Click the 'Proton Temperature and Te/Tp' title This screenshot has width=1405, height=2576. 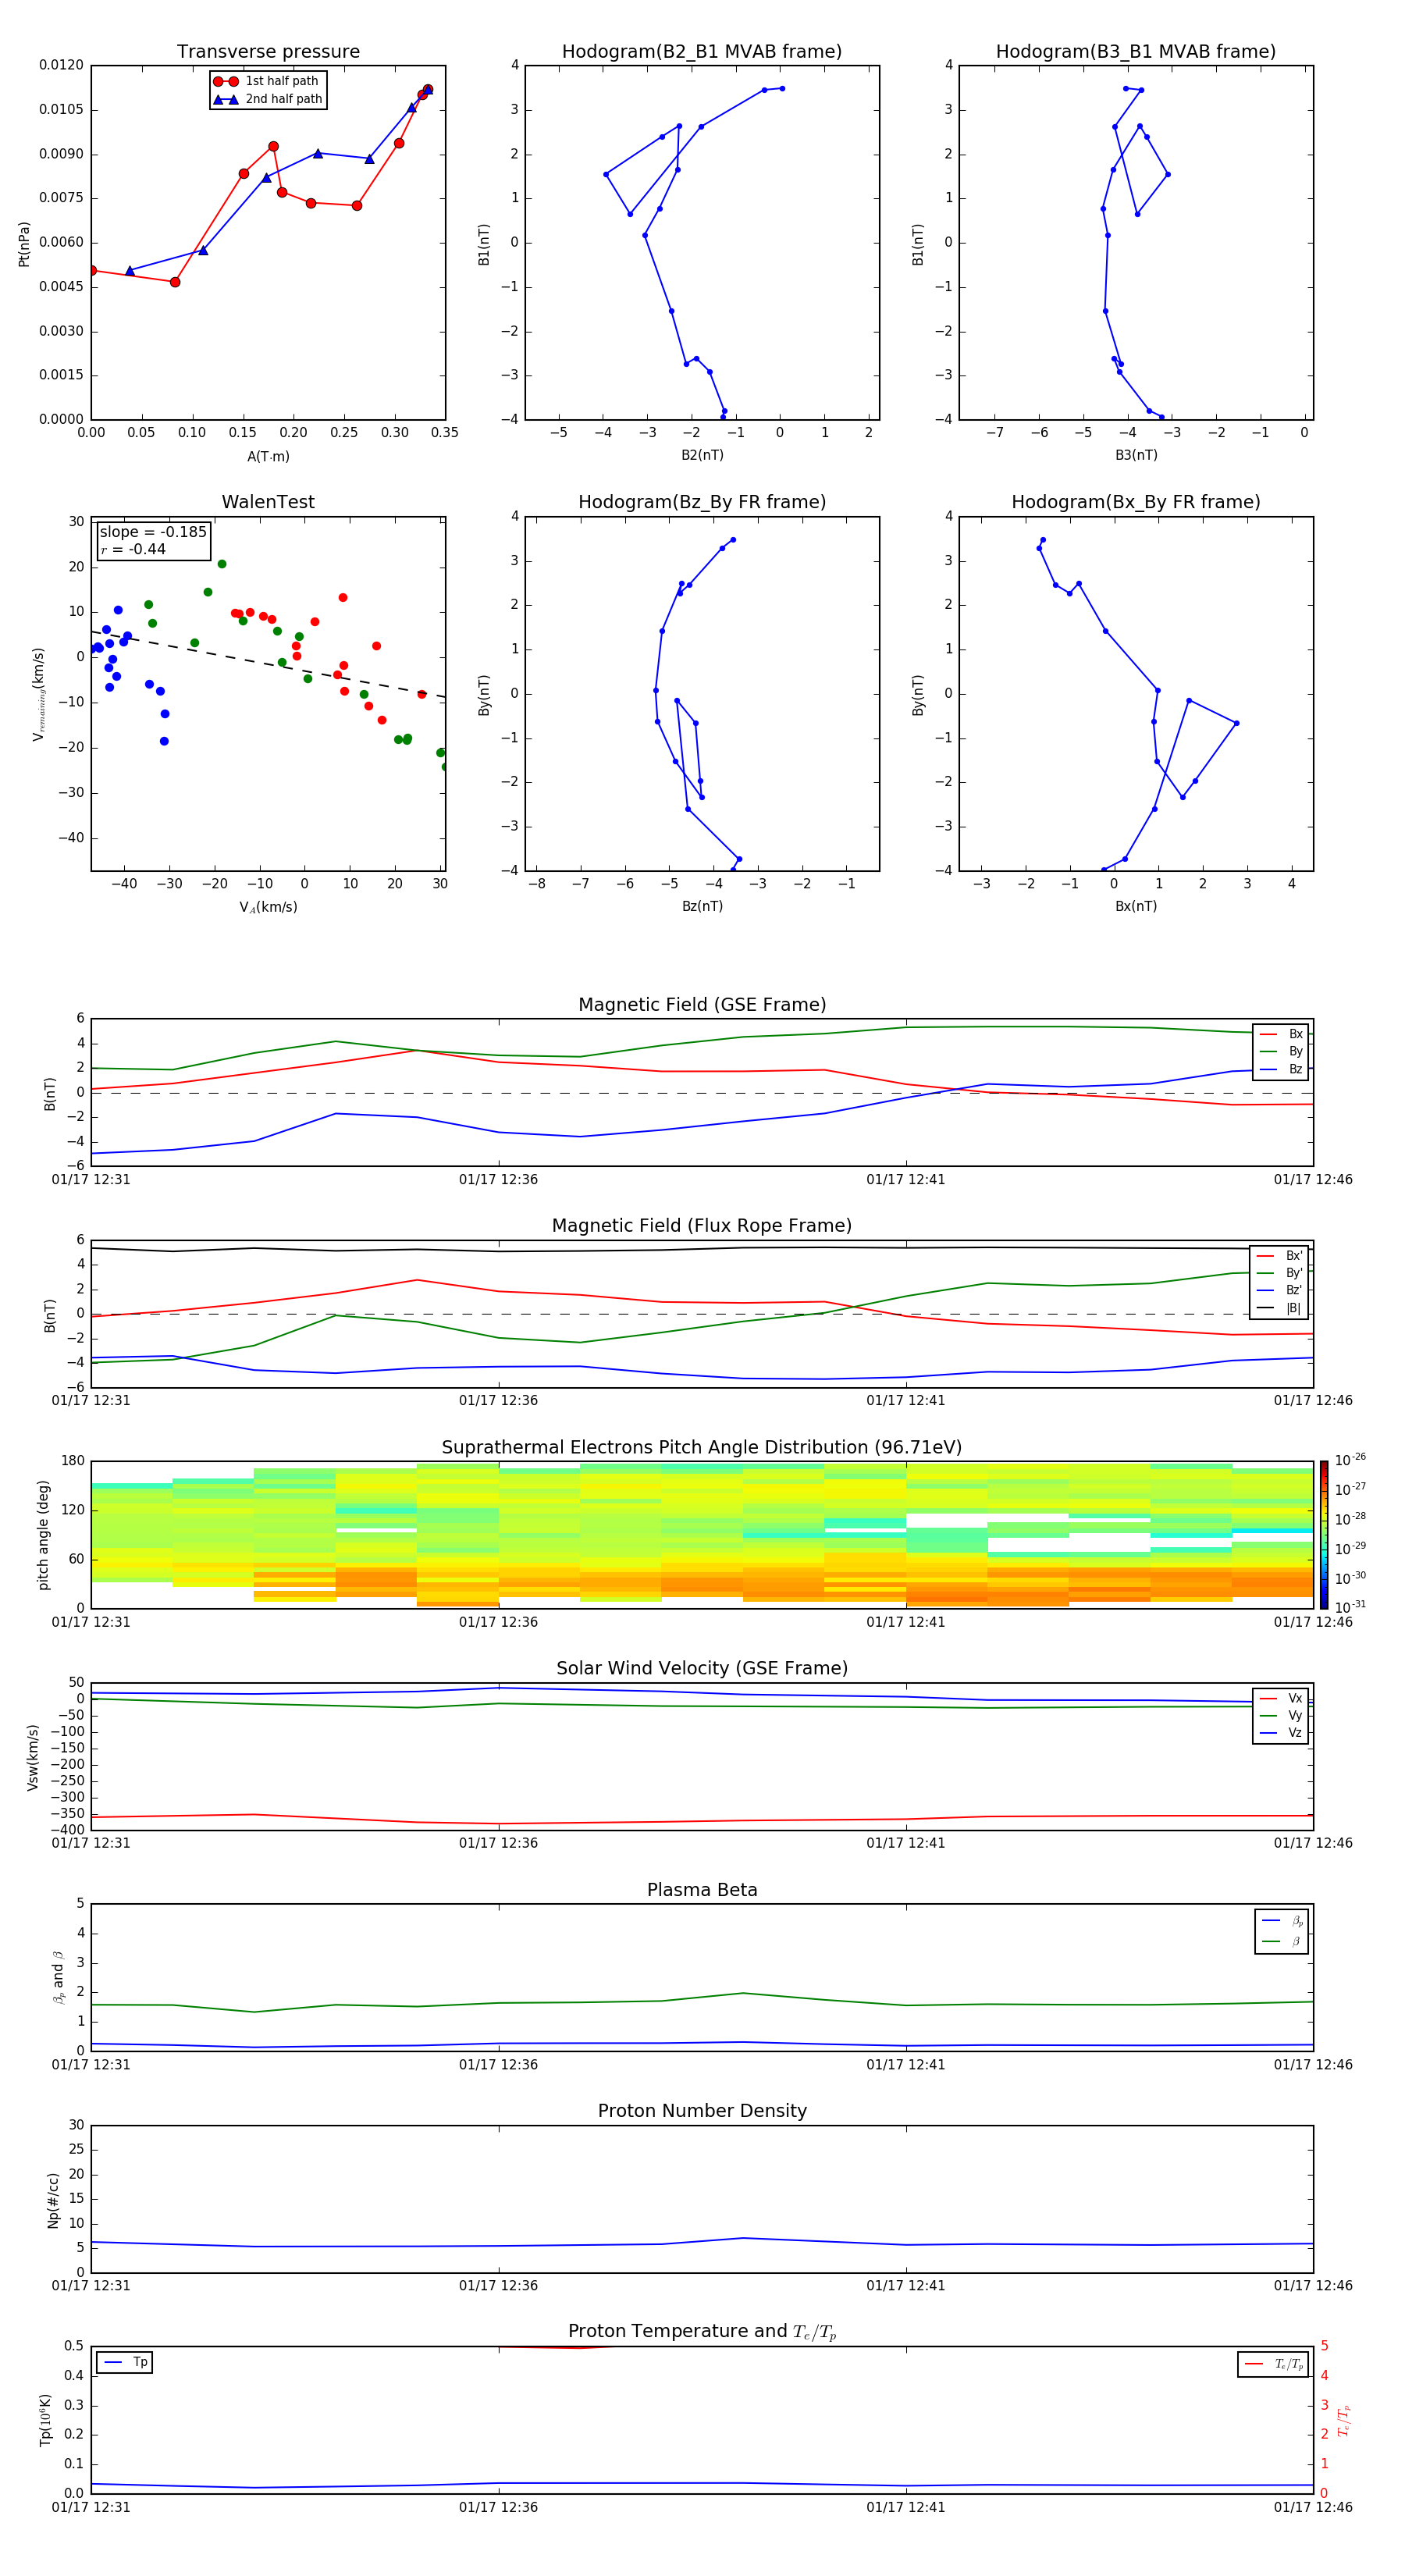[702, 2332]
